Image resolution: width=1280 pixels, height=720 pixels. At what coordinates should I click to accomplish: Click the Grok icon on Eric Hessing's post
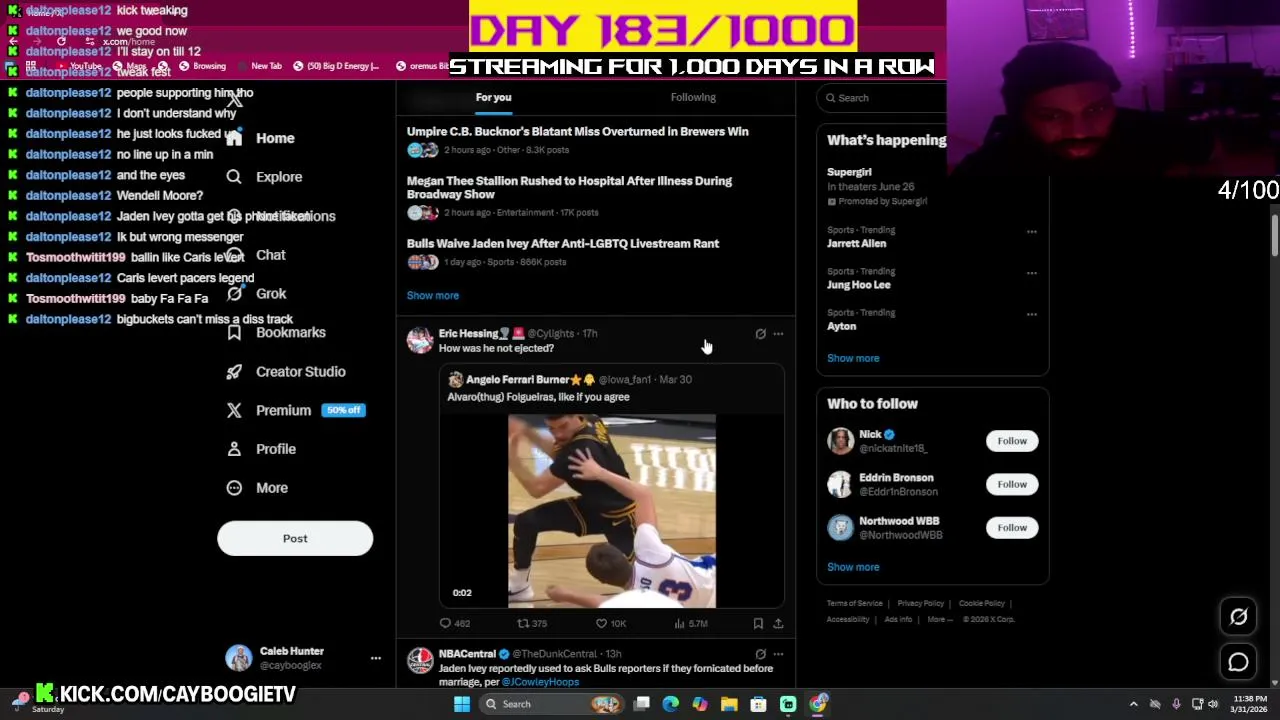click(x=760, y=334)
